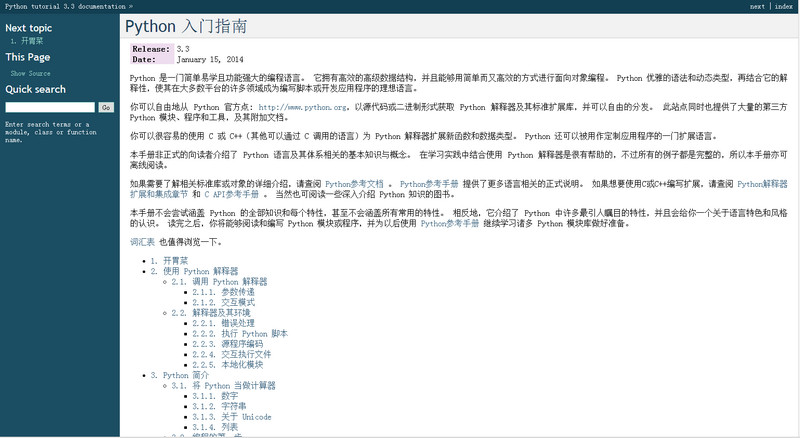Image resolution: width=800 pixels, height=438 pixels.
Task: Open '2.2. 解释器及其环境' section
Action: (211, 313)
